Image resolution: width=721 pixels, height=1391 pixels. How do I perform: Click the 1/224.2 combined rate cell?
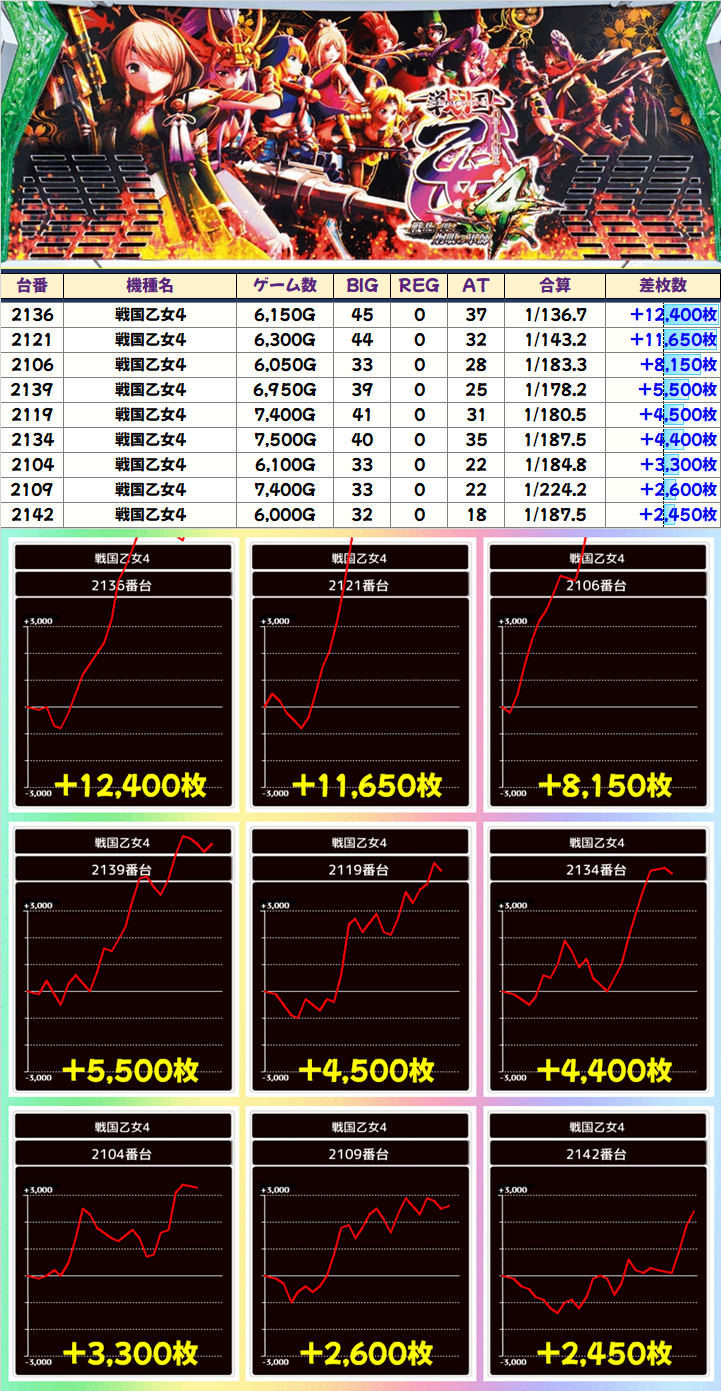coord(555,490)
